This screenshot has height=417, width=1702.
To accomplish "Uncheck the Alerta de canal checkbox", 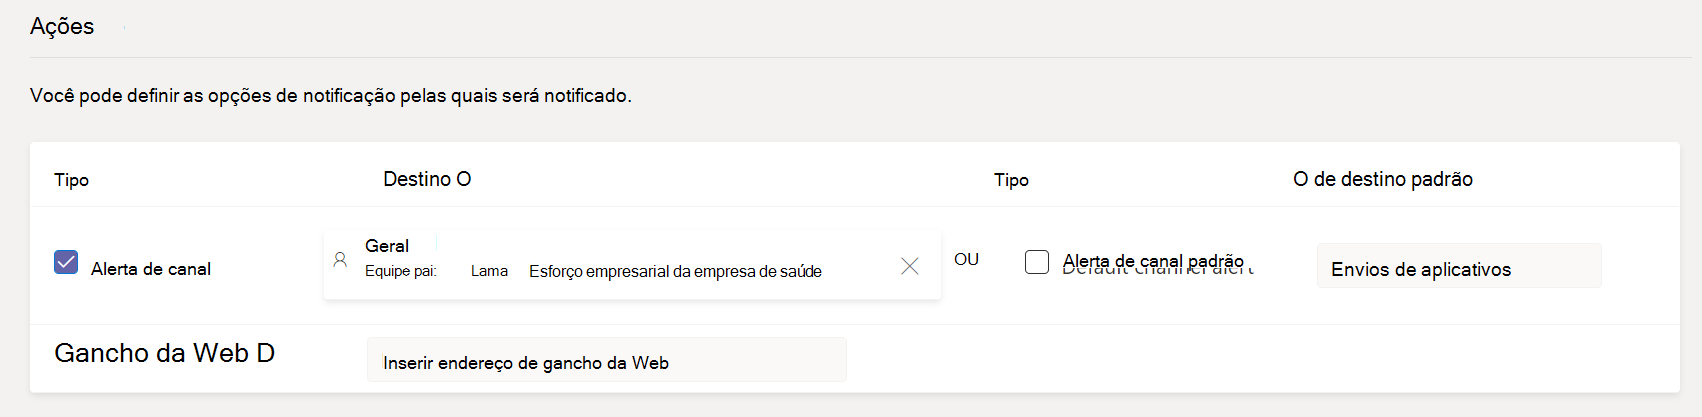I will tap(66, 262).
